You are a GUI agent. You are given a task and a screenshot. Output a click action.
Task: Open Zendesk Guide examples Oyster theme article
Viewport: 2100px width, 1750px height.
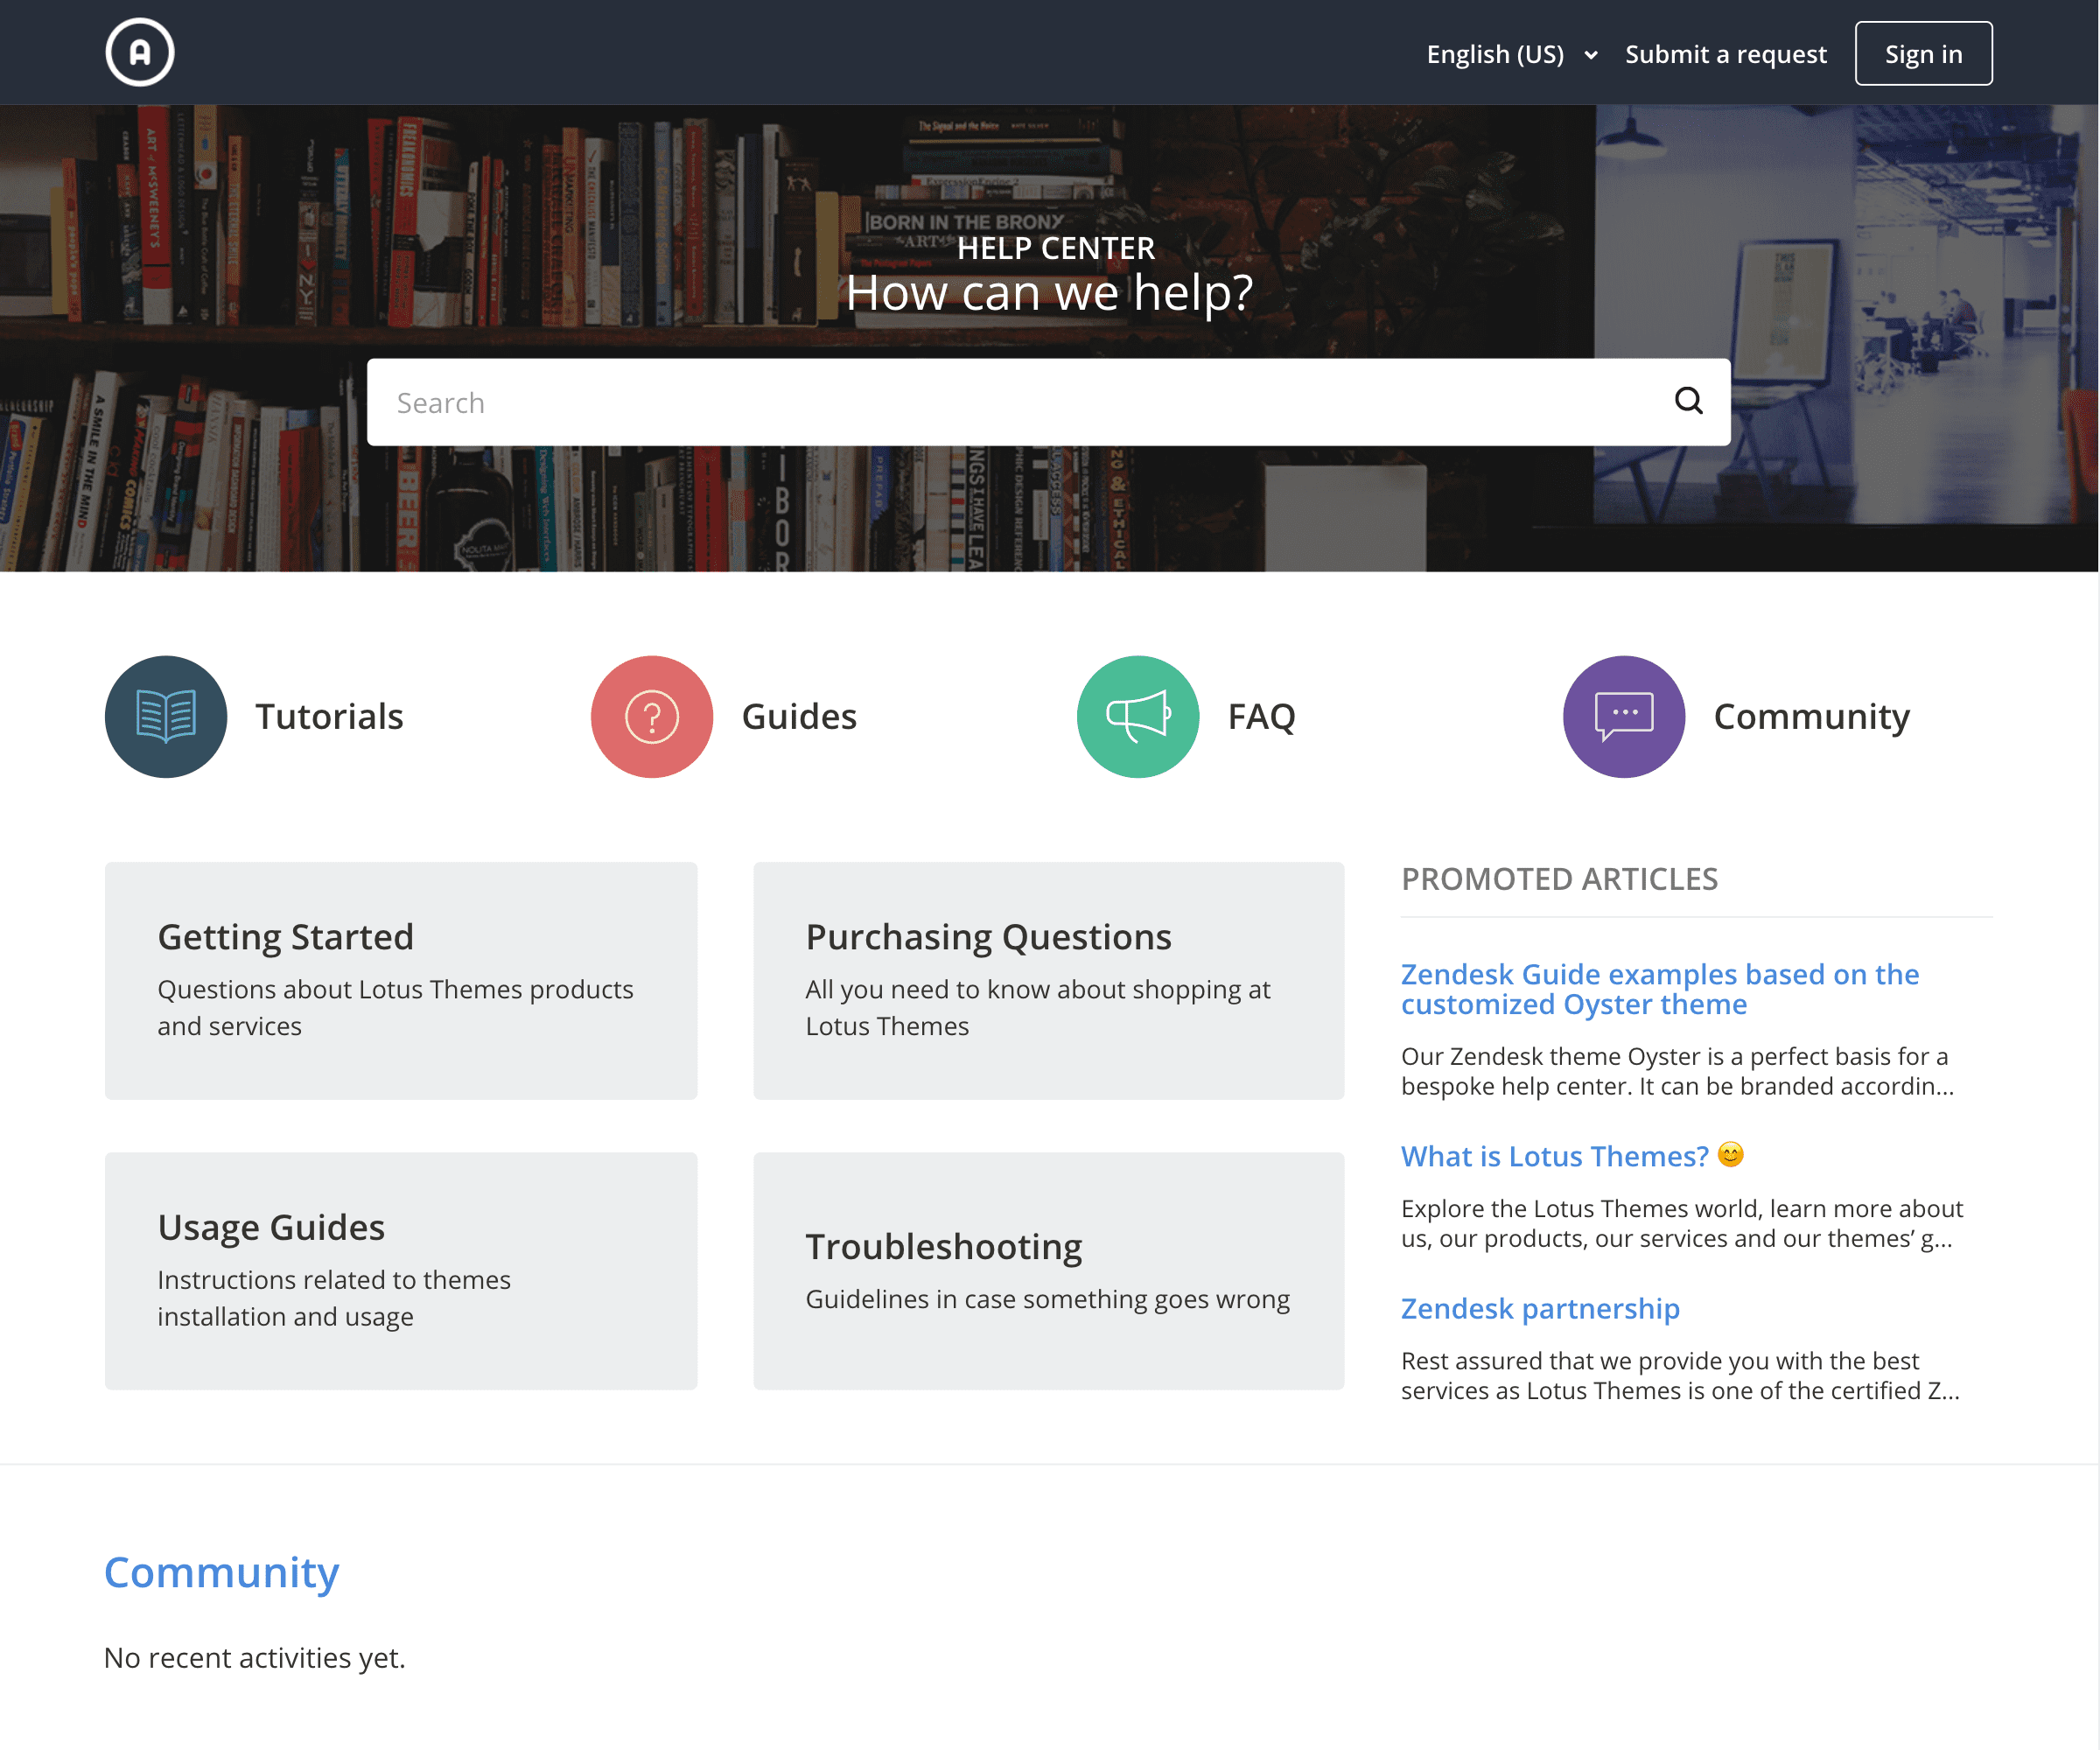tap(1659, 988)
